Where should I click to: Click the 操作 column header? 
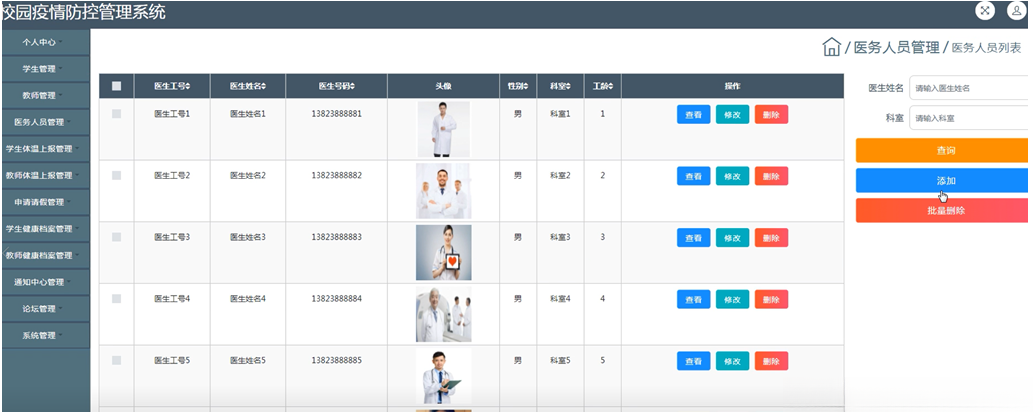coord(733,86)
